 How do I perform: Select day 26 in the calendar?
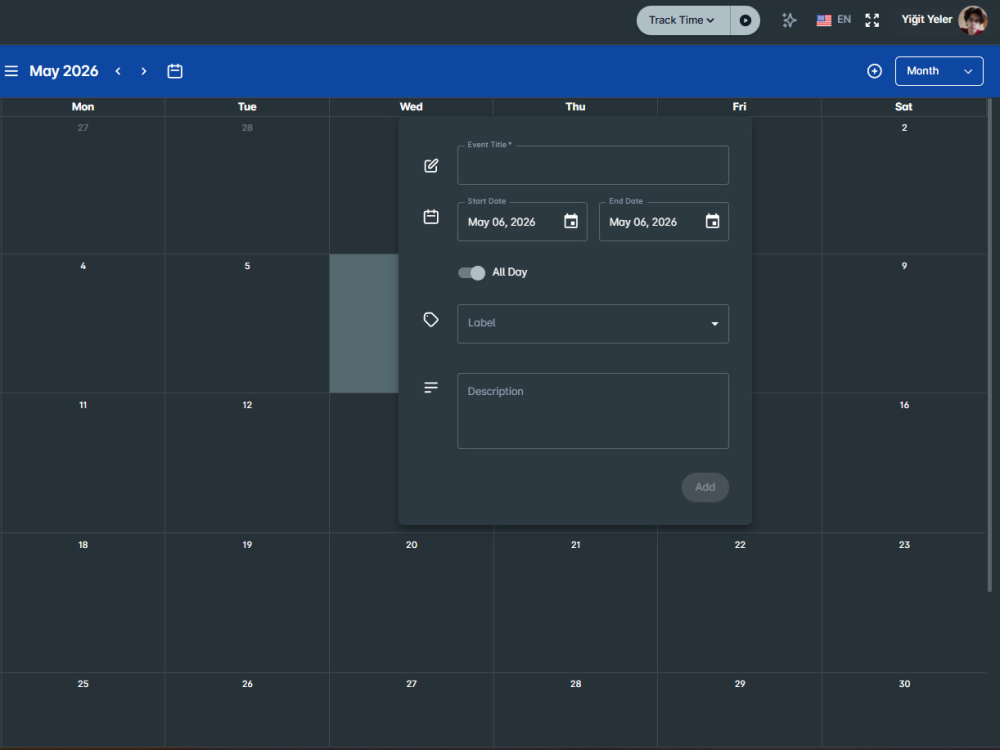247,684
